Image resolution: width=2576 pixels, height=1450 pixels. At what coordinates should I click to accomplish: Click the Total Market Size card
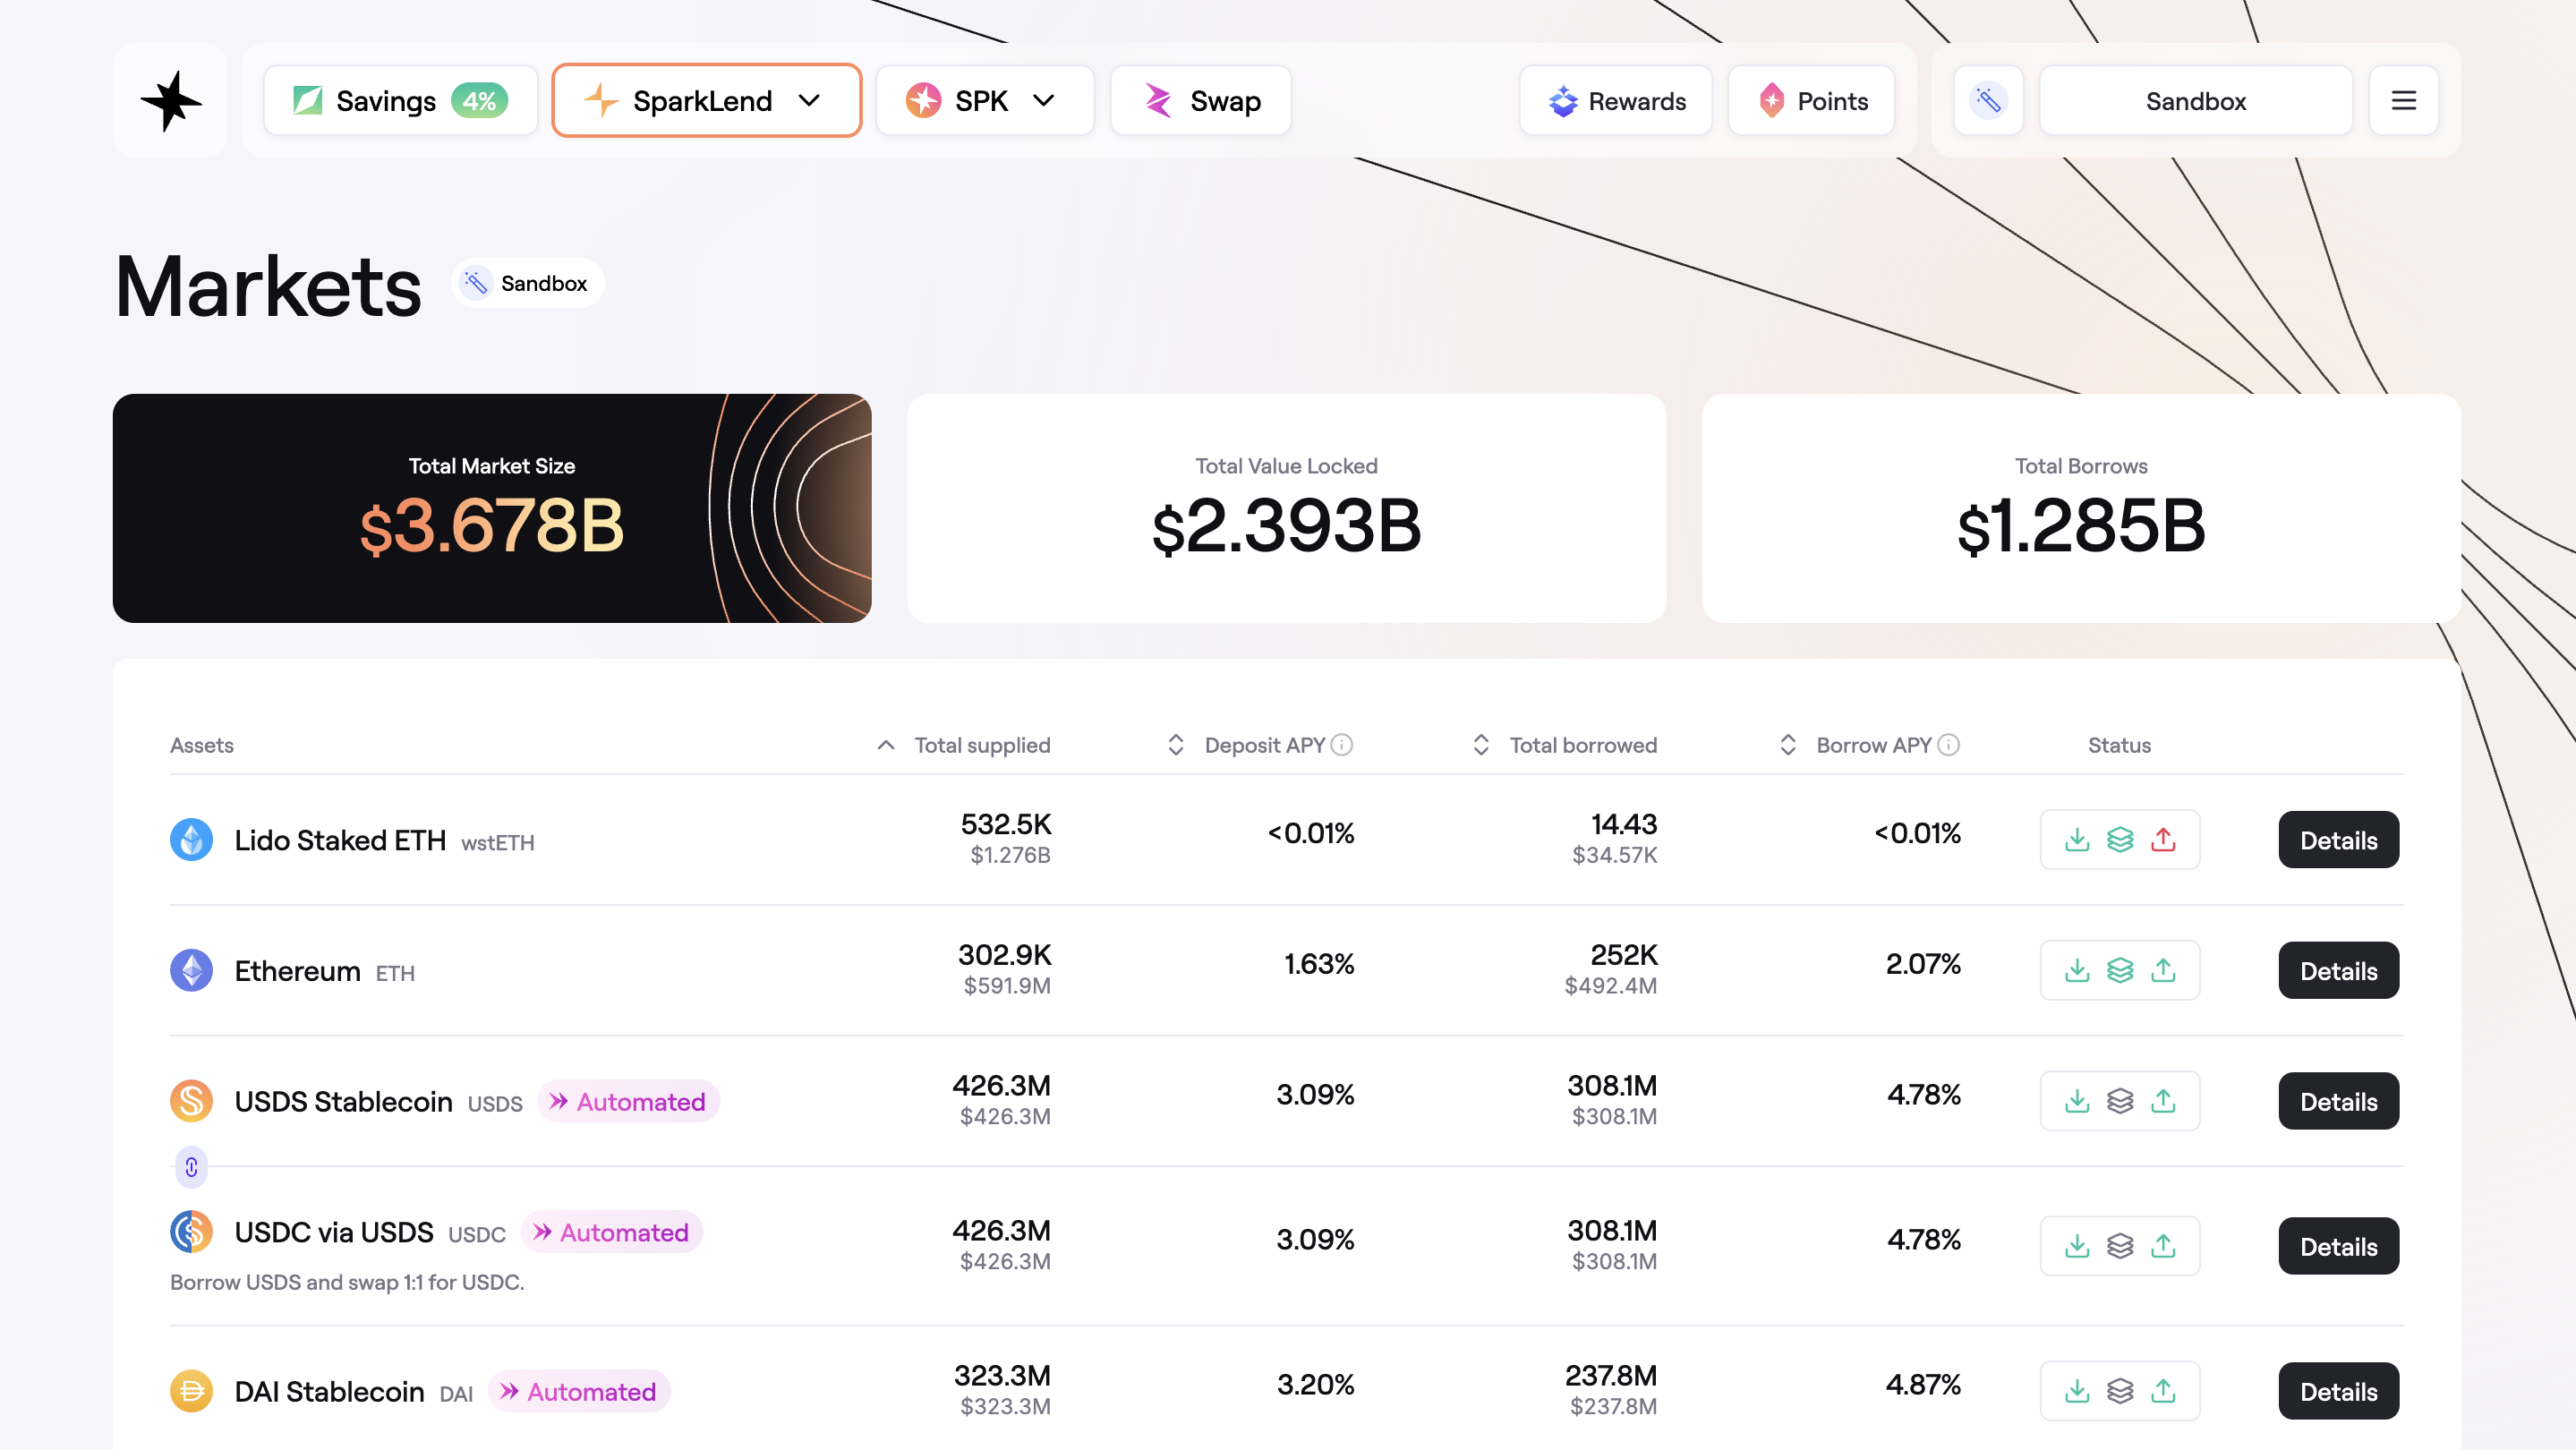click(x=491, y=508)
